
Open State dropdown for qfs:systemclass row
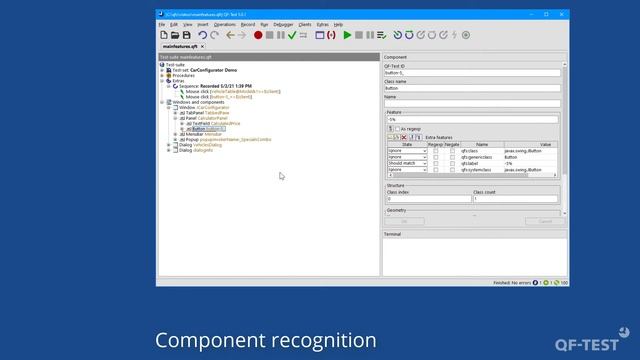coord(407,170)
